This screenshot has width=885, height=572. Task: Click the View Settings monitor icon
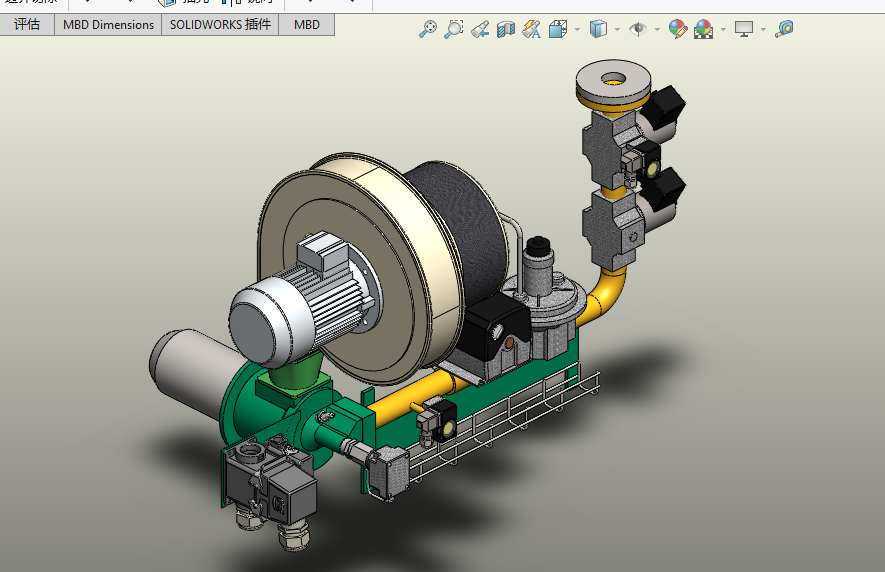coord(743,29)
